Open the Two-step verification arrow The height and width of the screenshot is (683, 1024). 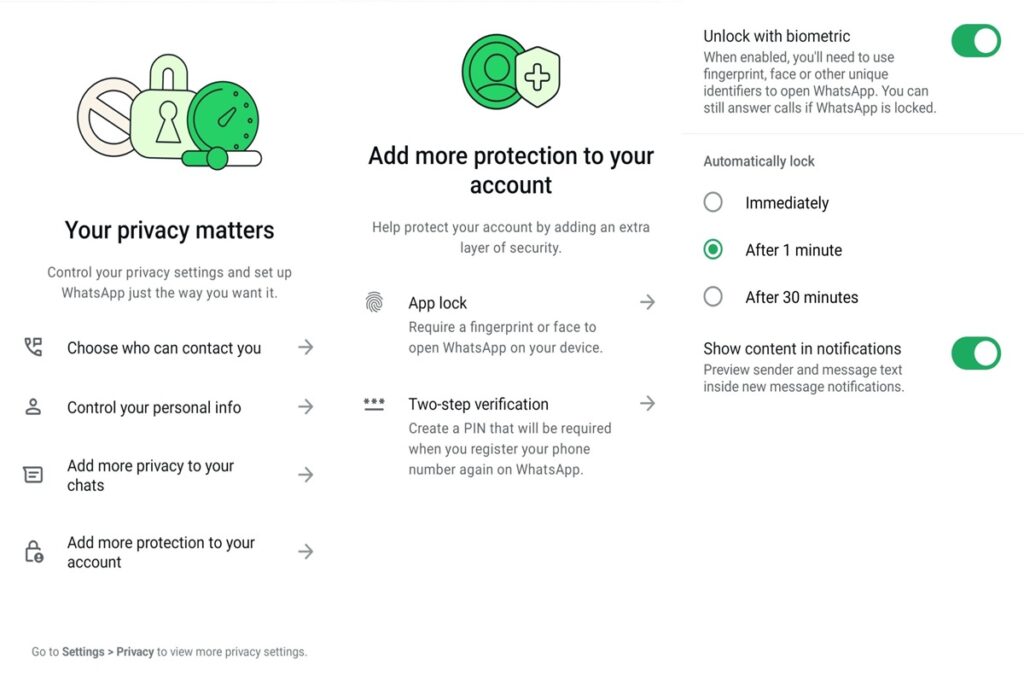point(647,403)
